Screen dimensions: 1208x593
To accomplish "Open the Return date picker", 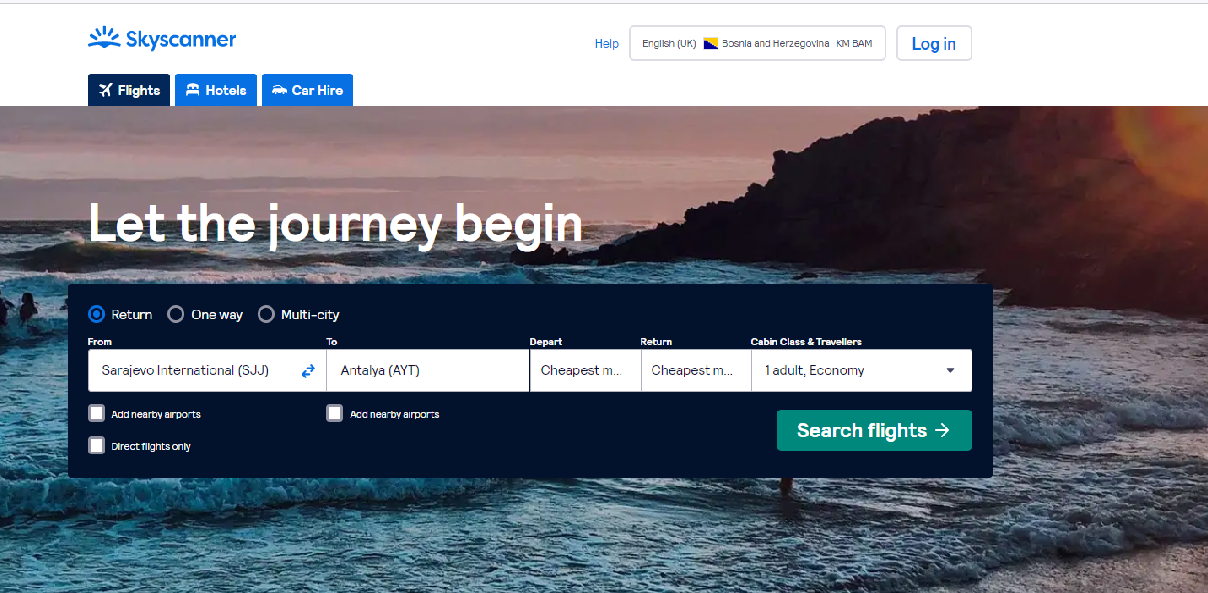I will (x=695, y=371).
